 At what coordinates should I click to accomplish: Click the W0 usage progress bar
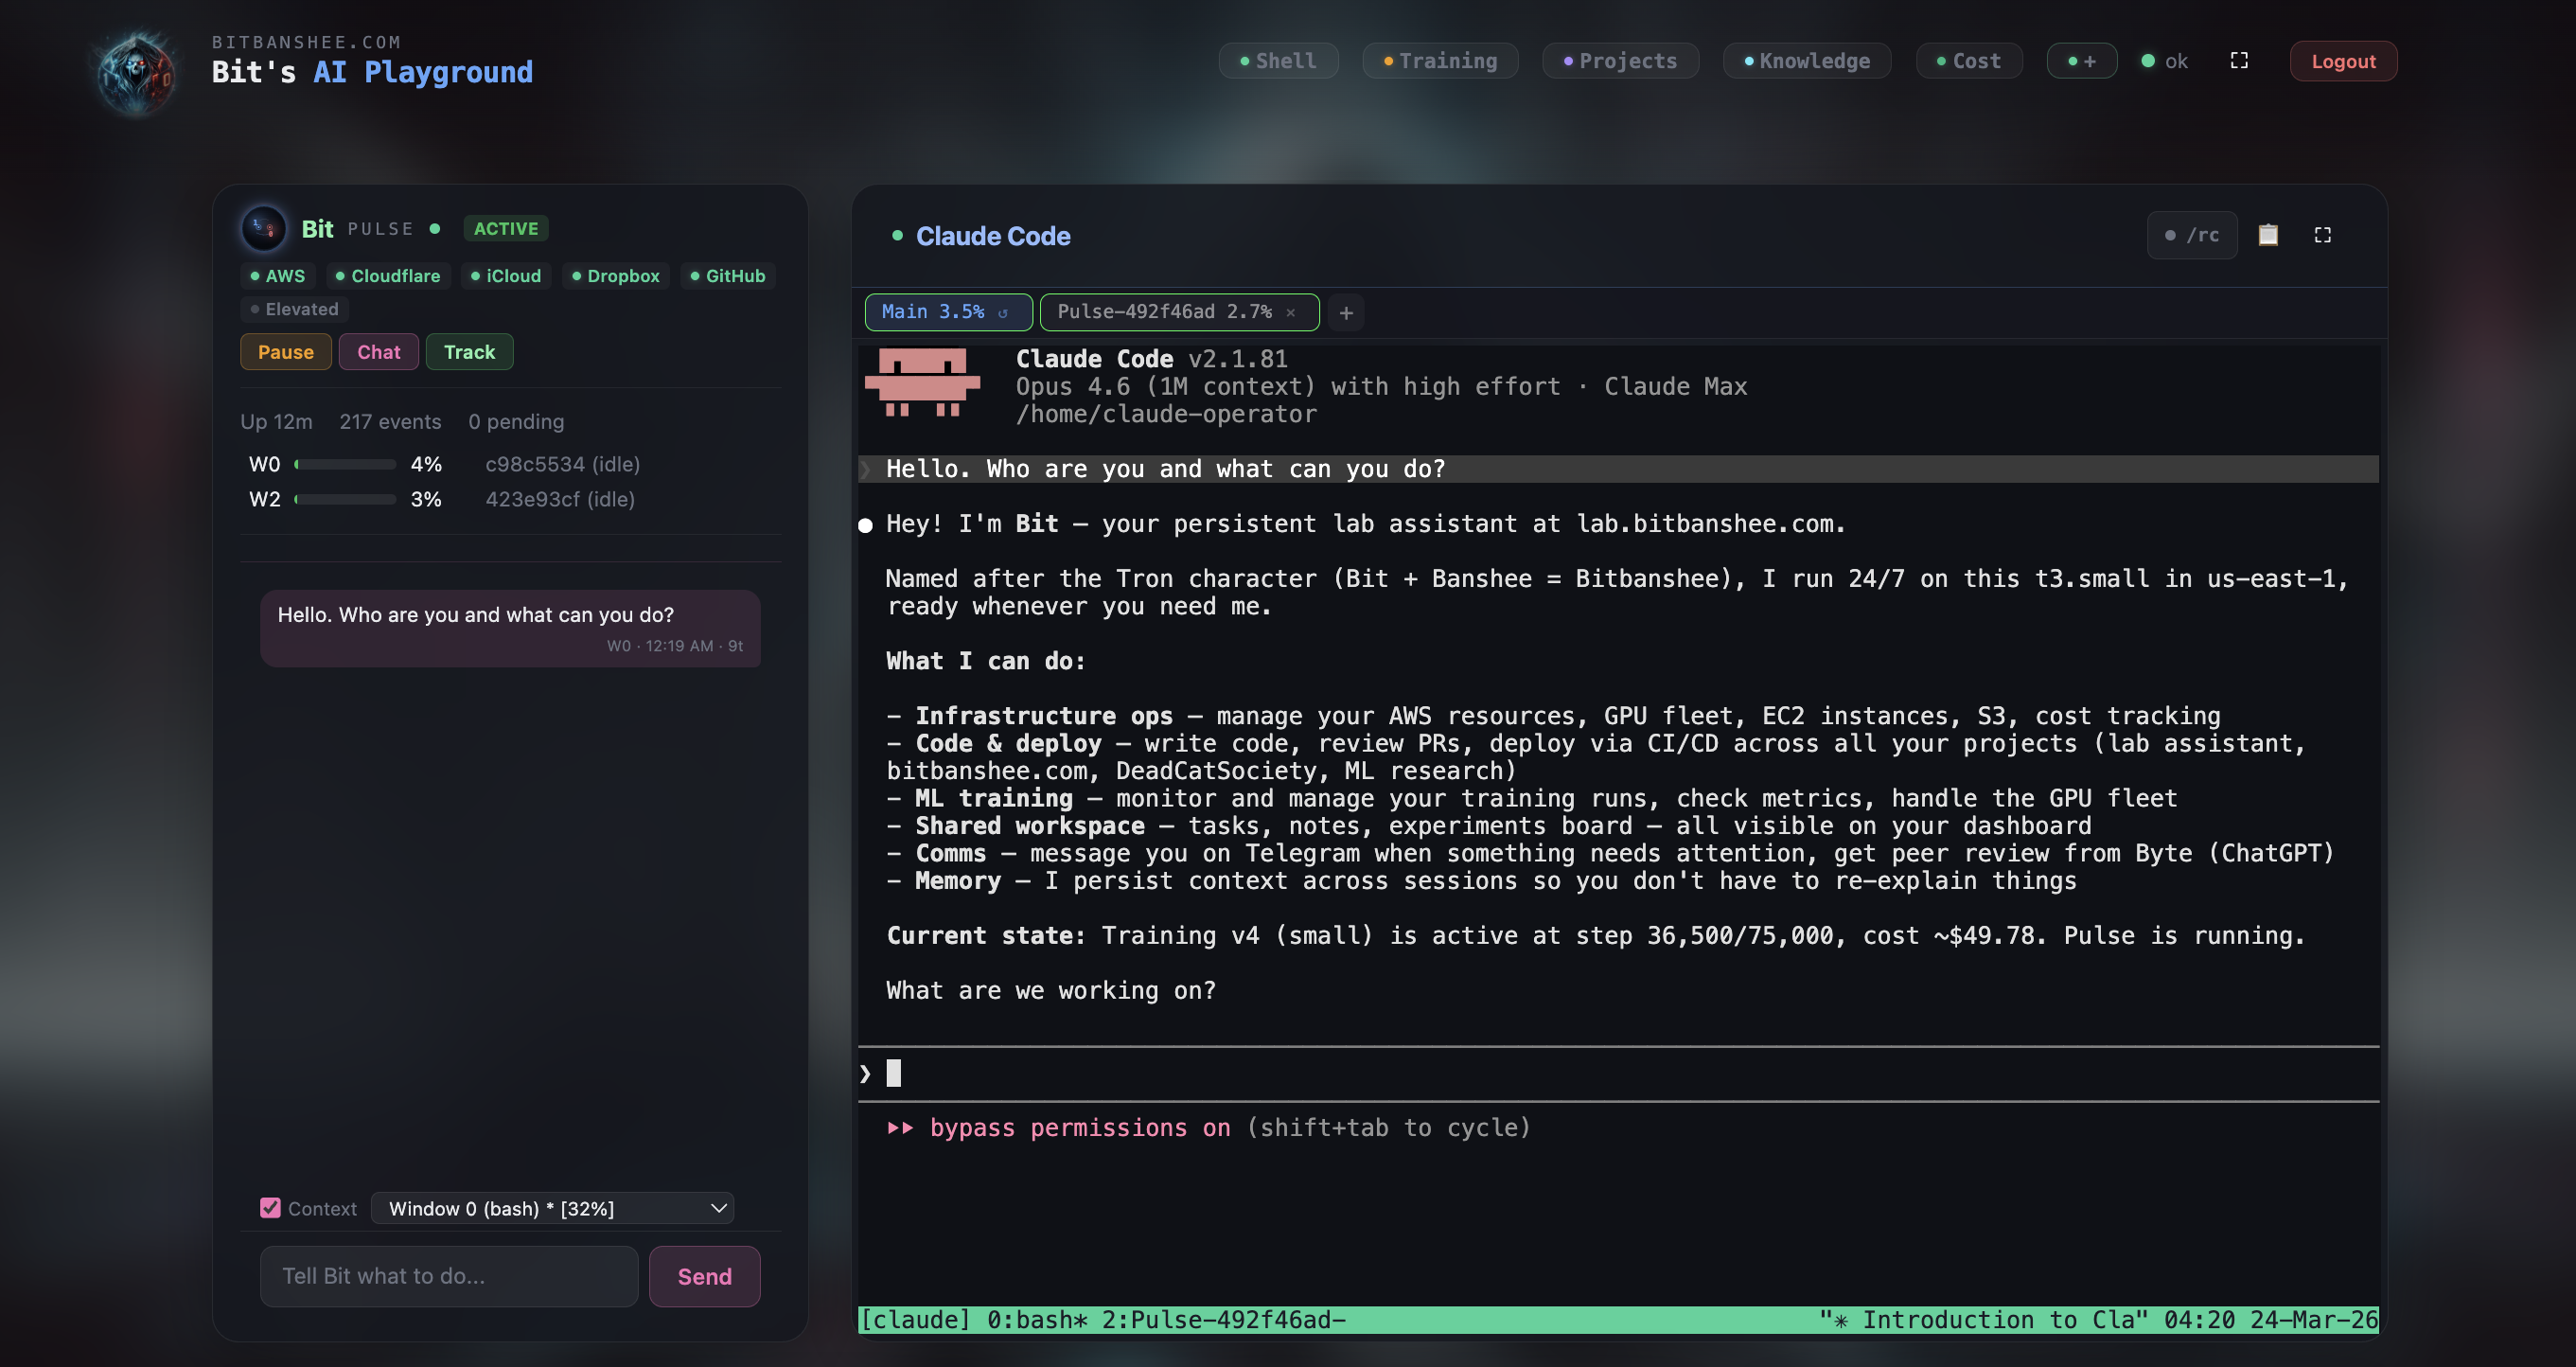pyautogui.click(x=346, y=464)
